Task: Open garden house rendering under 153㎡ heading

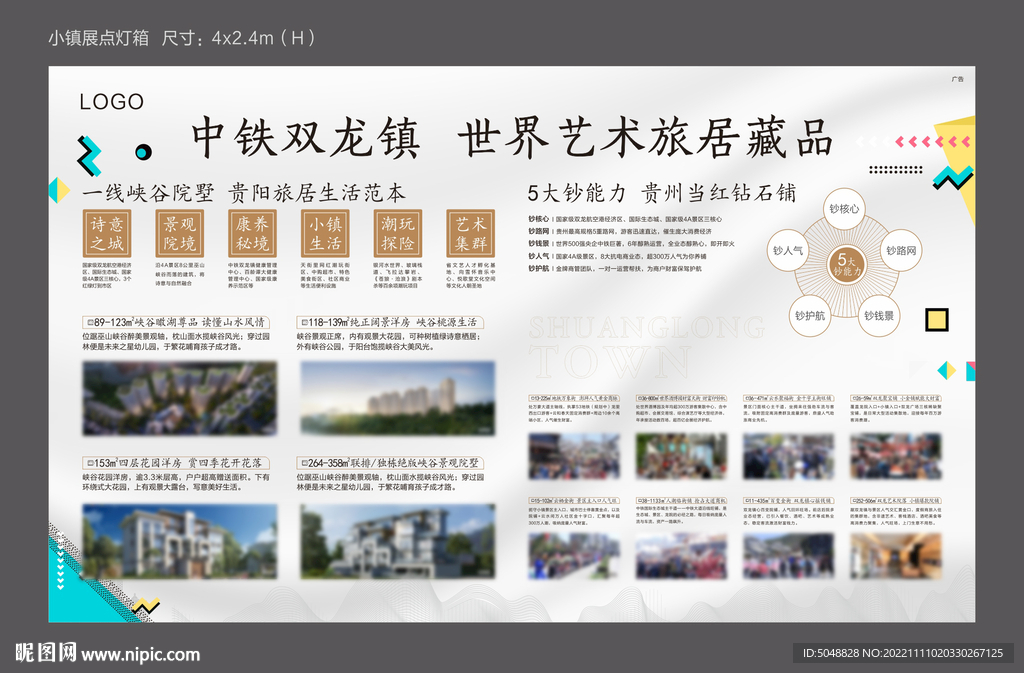Action: tap(180, 541)
